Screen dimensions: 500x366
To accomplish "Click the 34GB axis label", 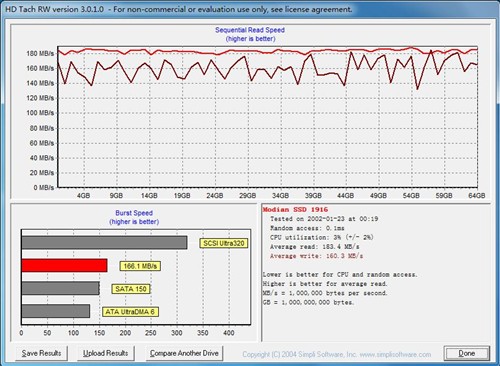I will pos(280,196).
